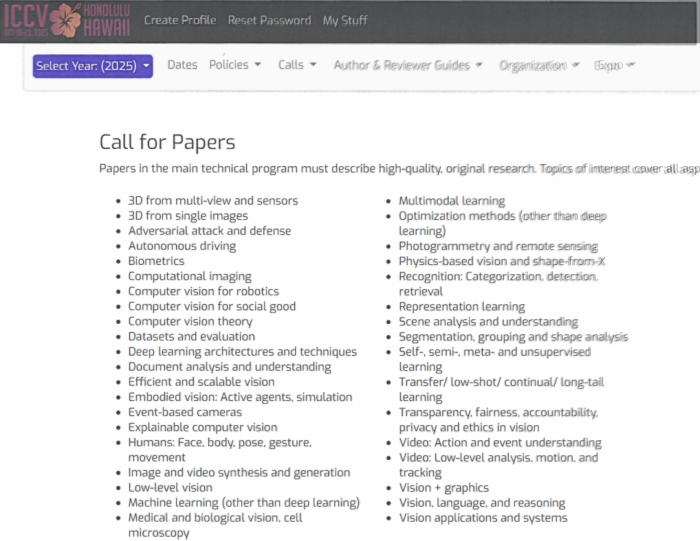Click 'Computer vision for social good' topic
Viewport: 700px width, 541px height.
[212, 306]
